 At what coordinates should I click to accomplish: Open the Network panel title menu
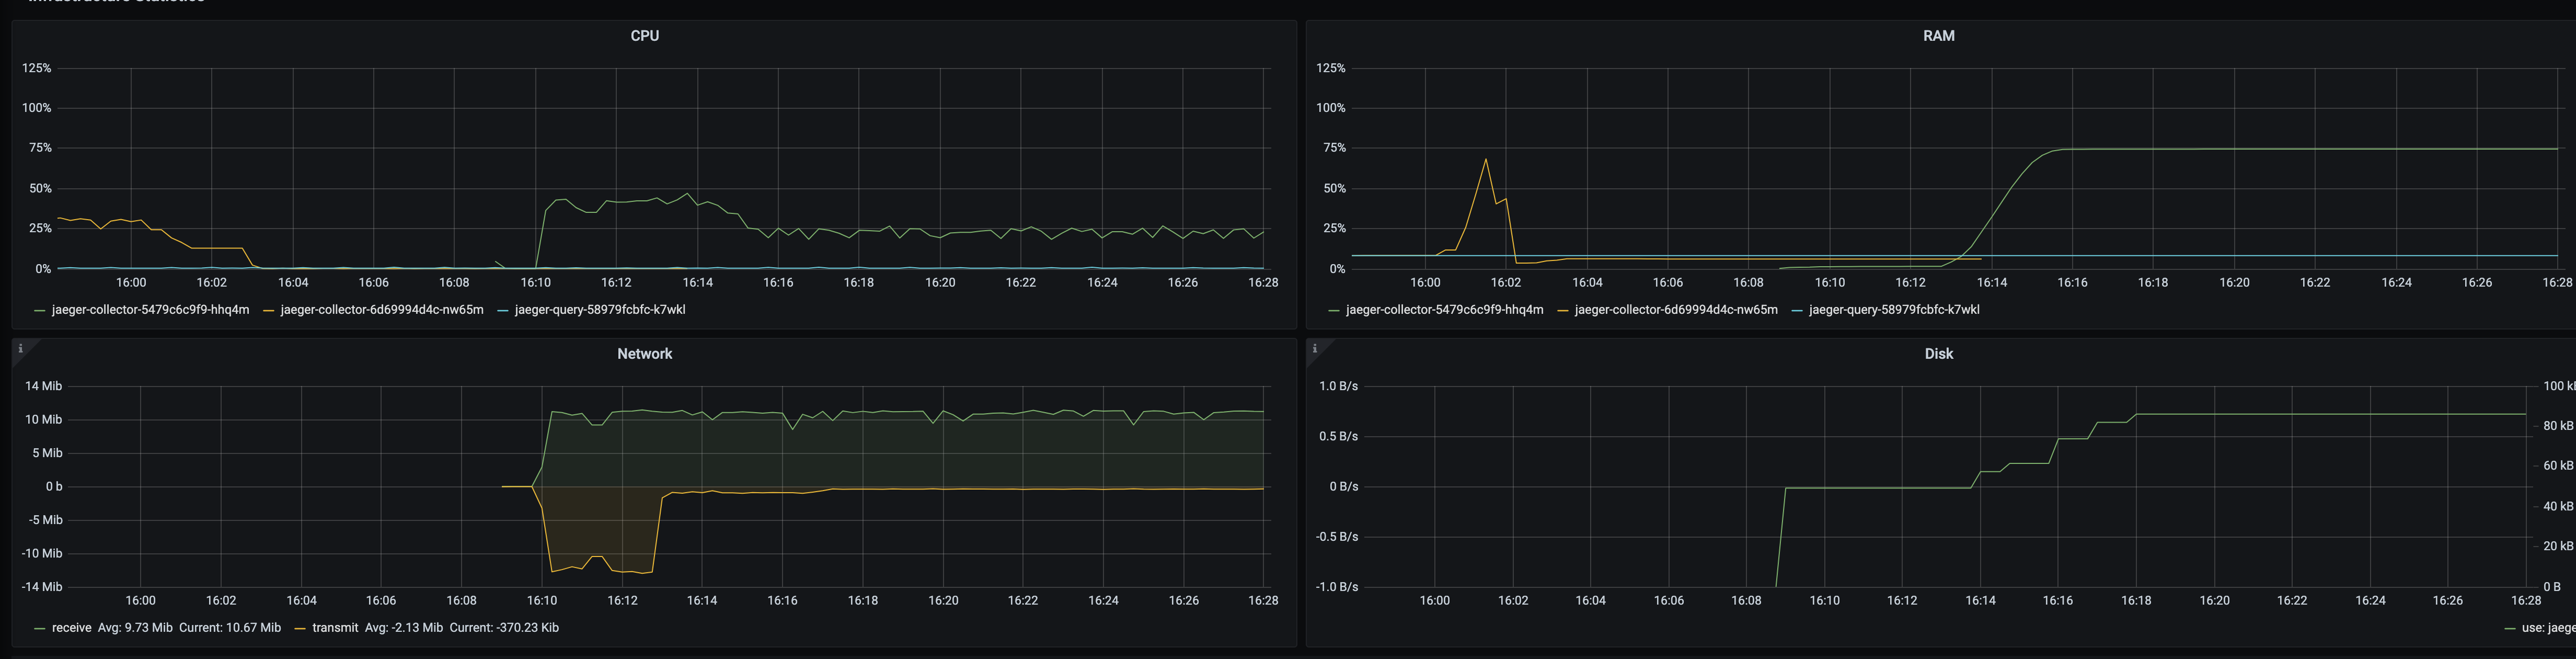click(644, 354)
